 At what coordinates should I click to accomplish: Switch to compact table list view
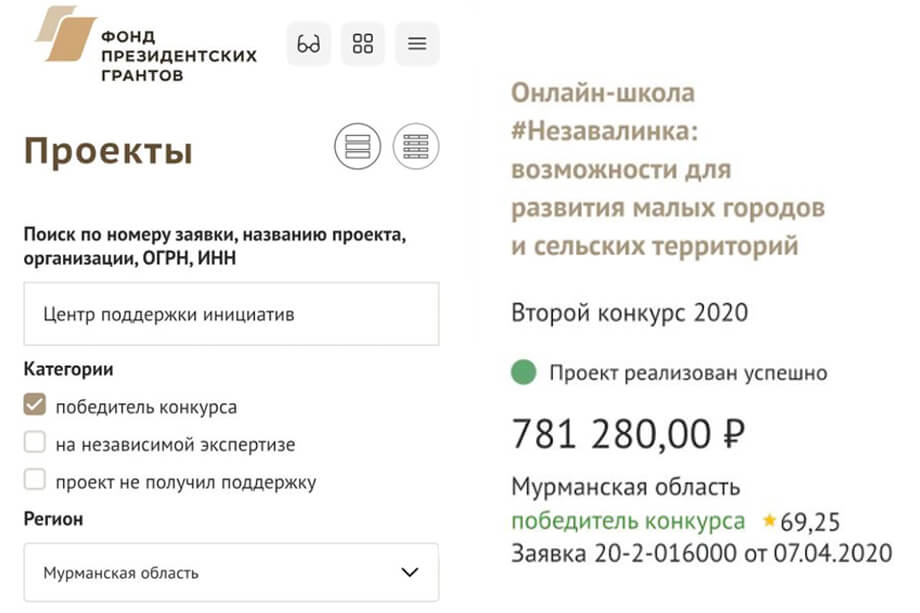coord(415,146)
